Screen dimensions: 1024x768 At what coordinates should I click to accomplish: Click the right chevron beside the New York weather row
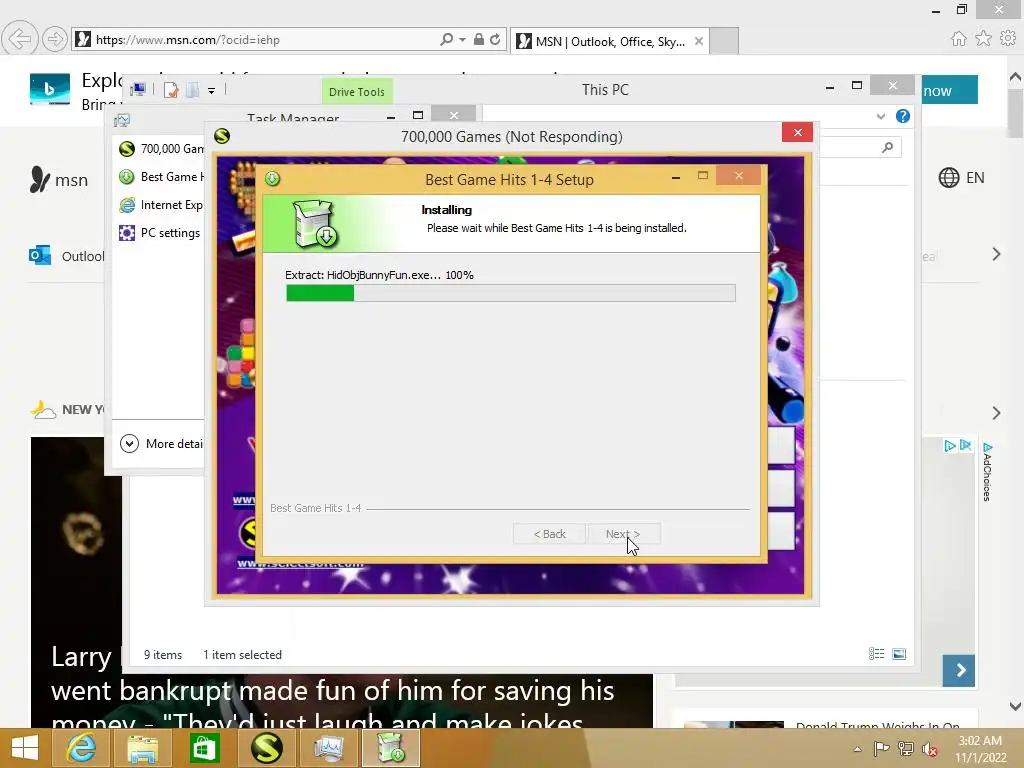coord(996,413)
